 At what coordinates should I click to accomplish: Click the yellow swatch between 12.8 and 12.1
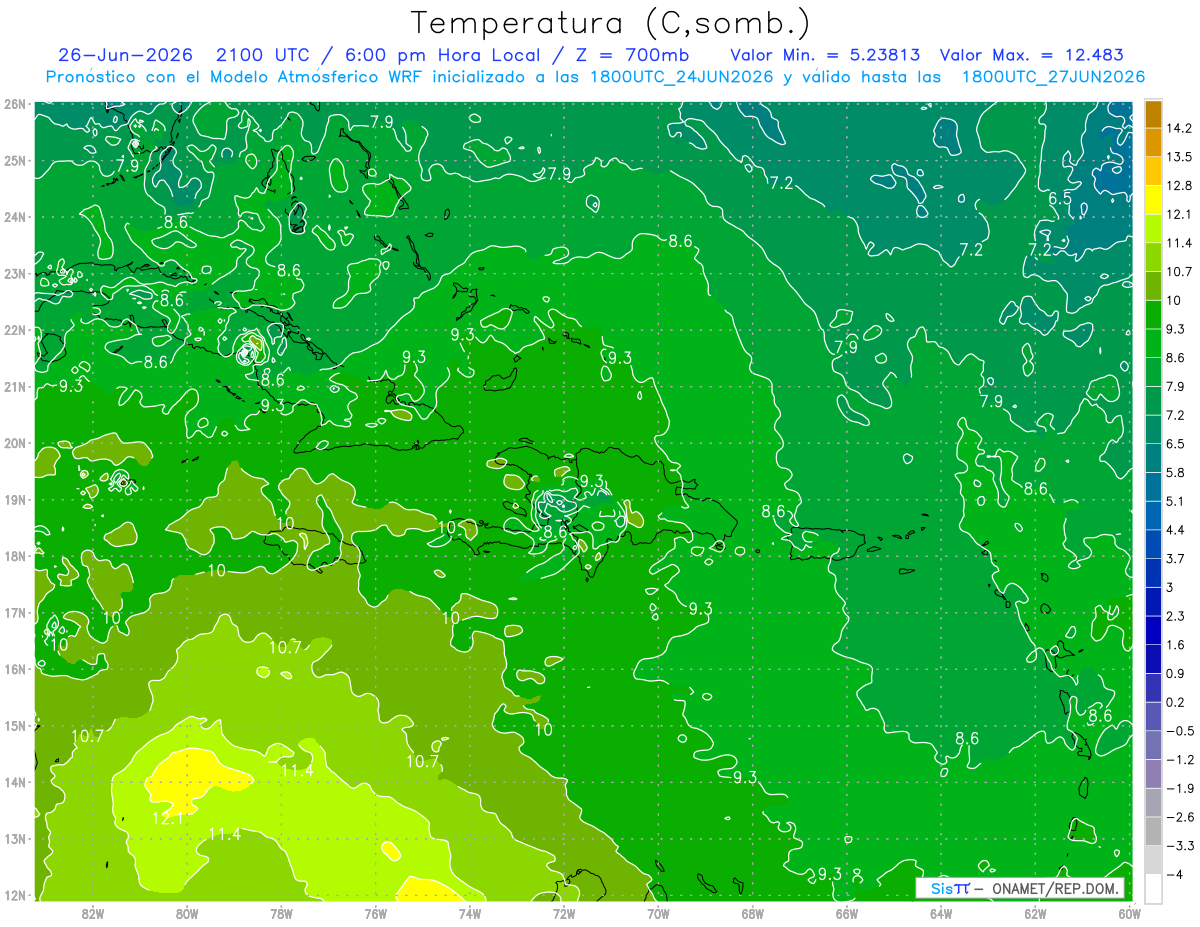coord(1153,199)
